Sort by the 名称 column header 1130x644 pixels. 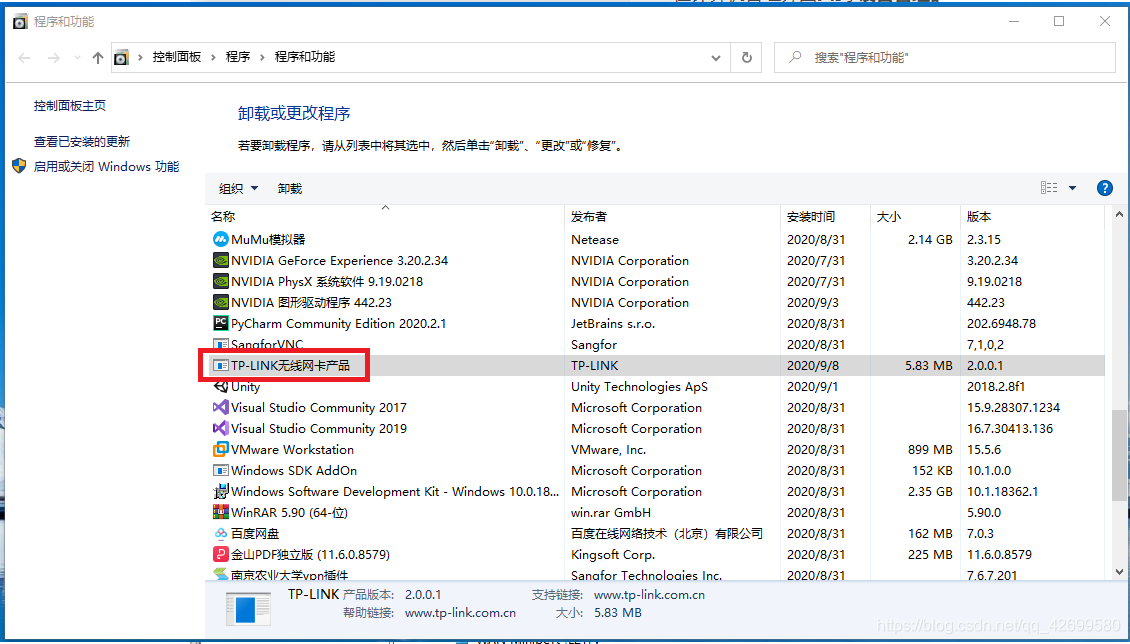click(385, 216)
